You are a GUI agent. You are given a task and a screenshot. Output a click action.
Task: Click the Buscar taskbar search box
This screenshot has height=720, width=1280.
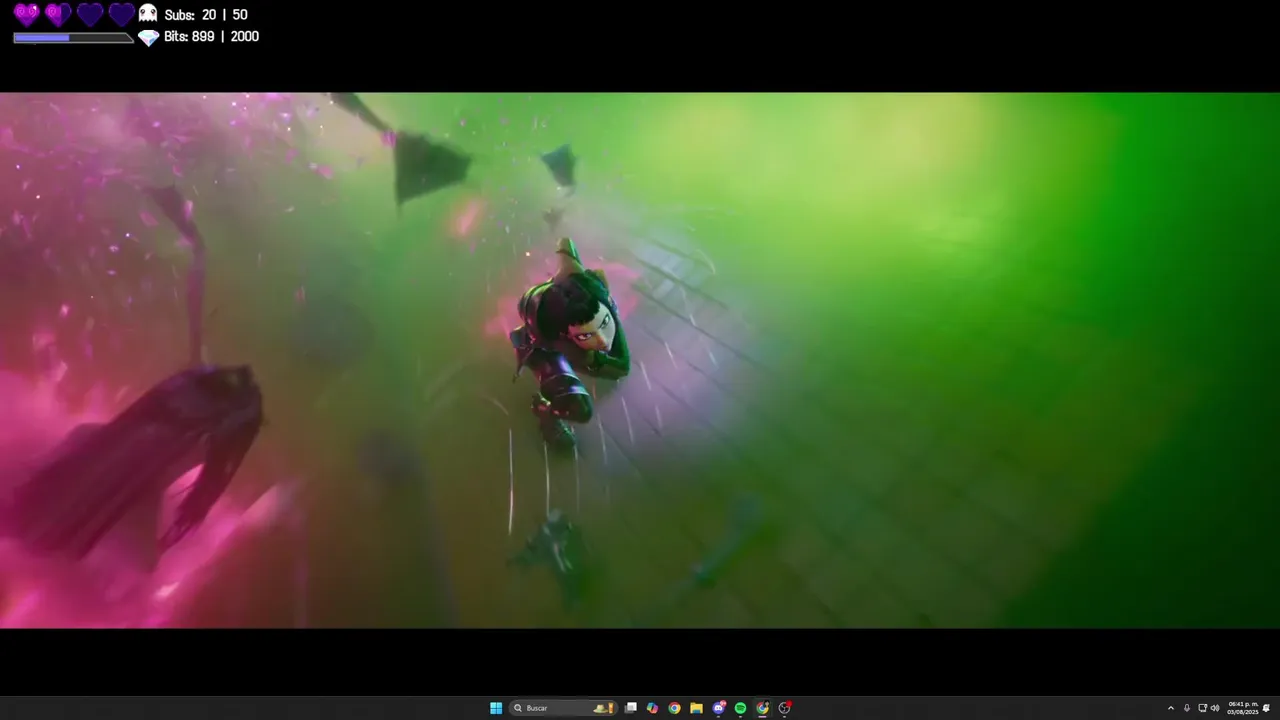tap(563, 708)
